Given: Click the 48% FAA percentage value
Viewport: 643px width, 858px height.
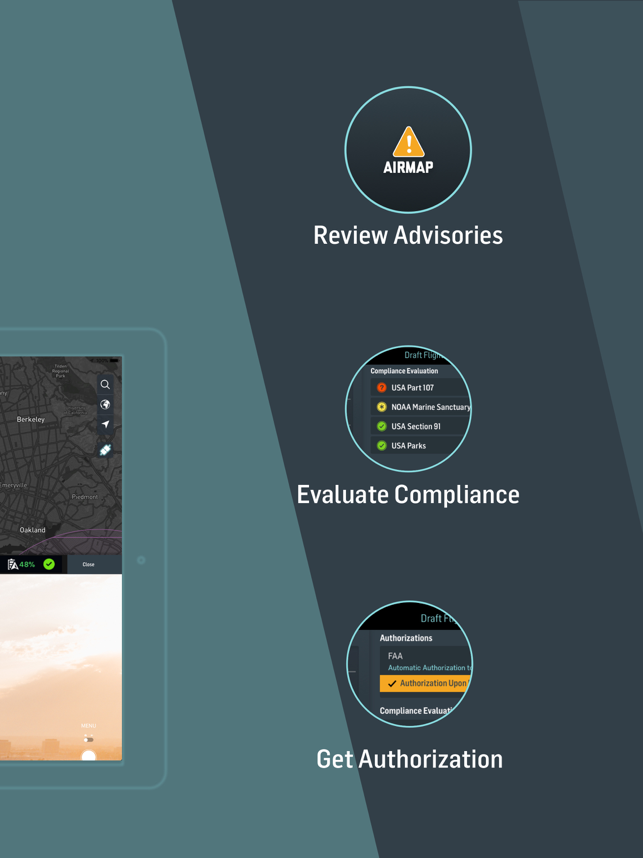Looking at the screenshot, I should tap(27, 564).
